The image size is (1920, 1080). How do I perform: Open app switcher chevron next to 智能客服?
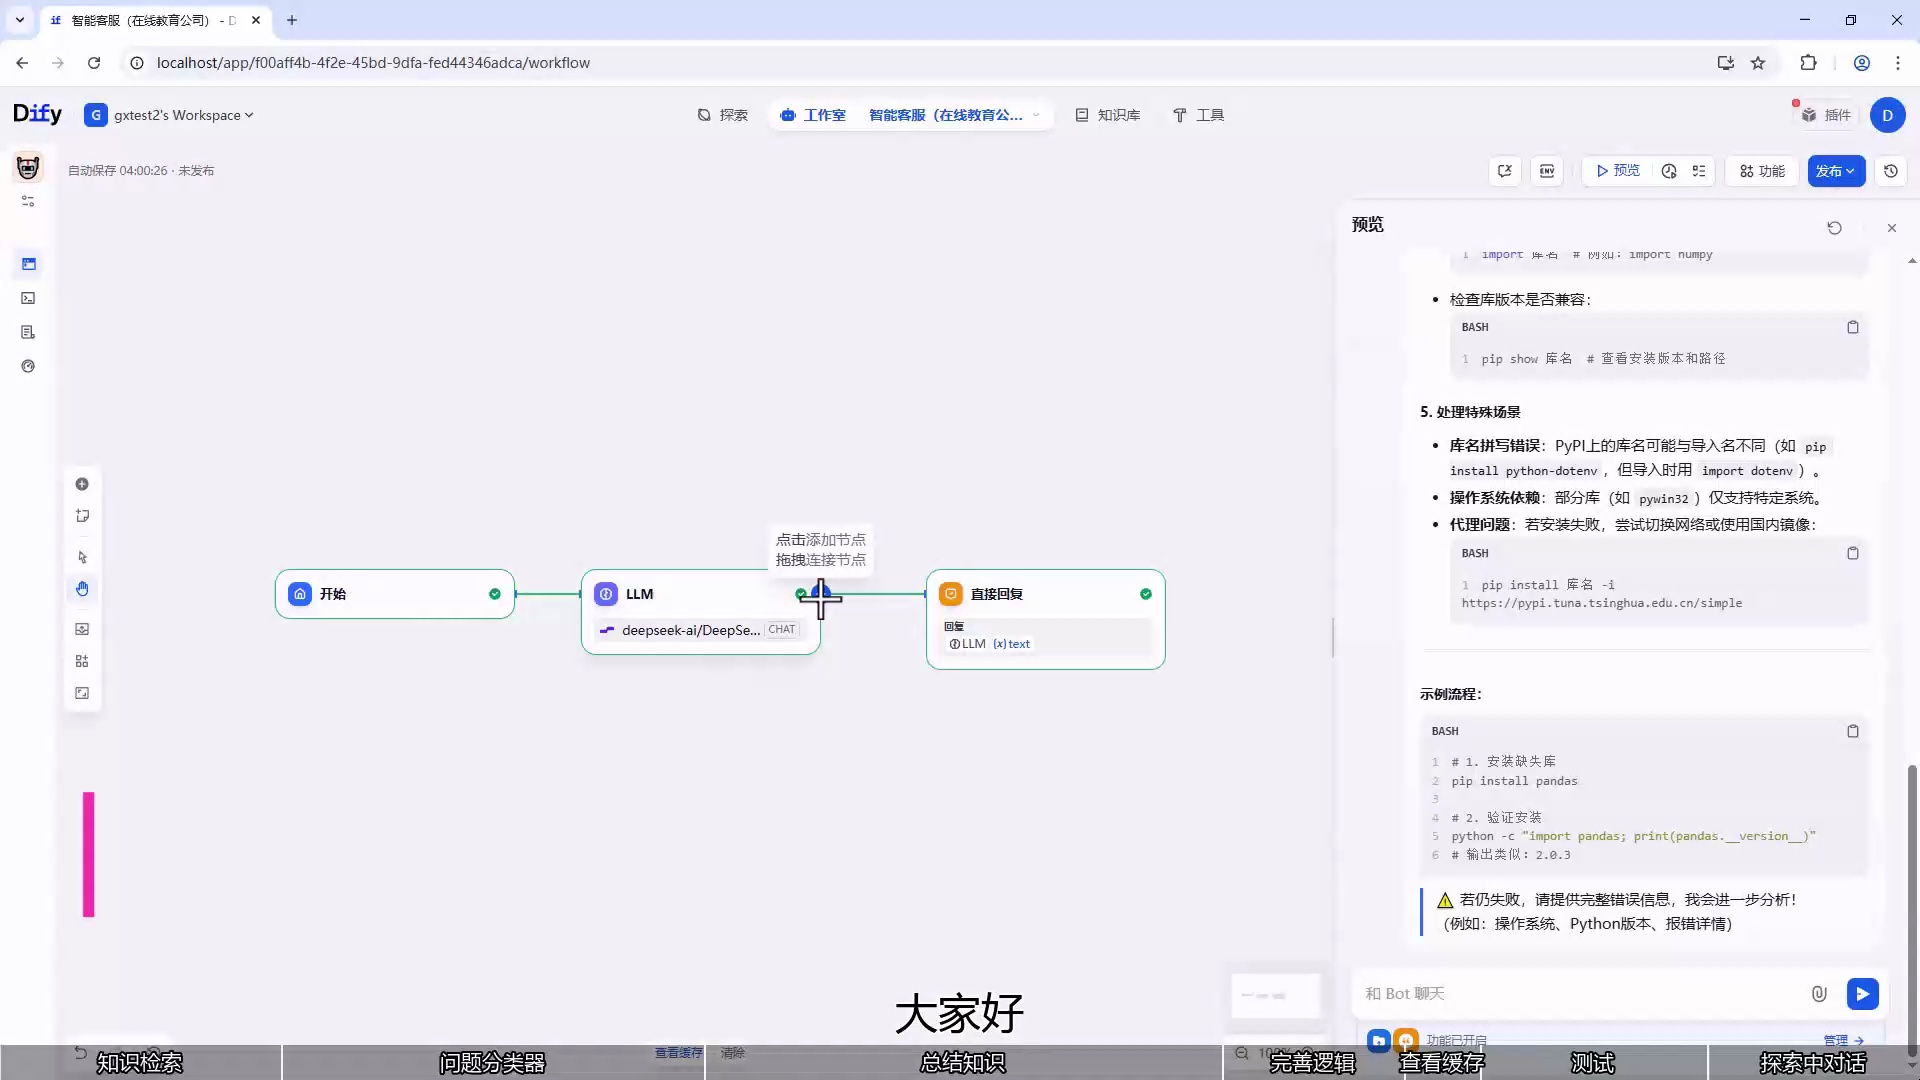(1036, 115)
